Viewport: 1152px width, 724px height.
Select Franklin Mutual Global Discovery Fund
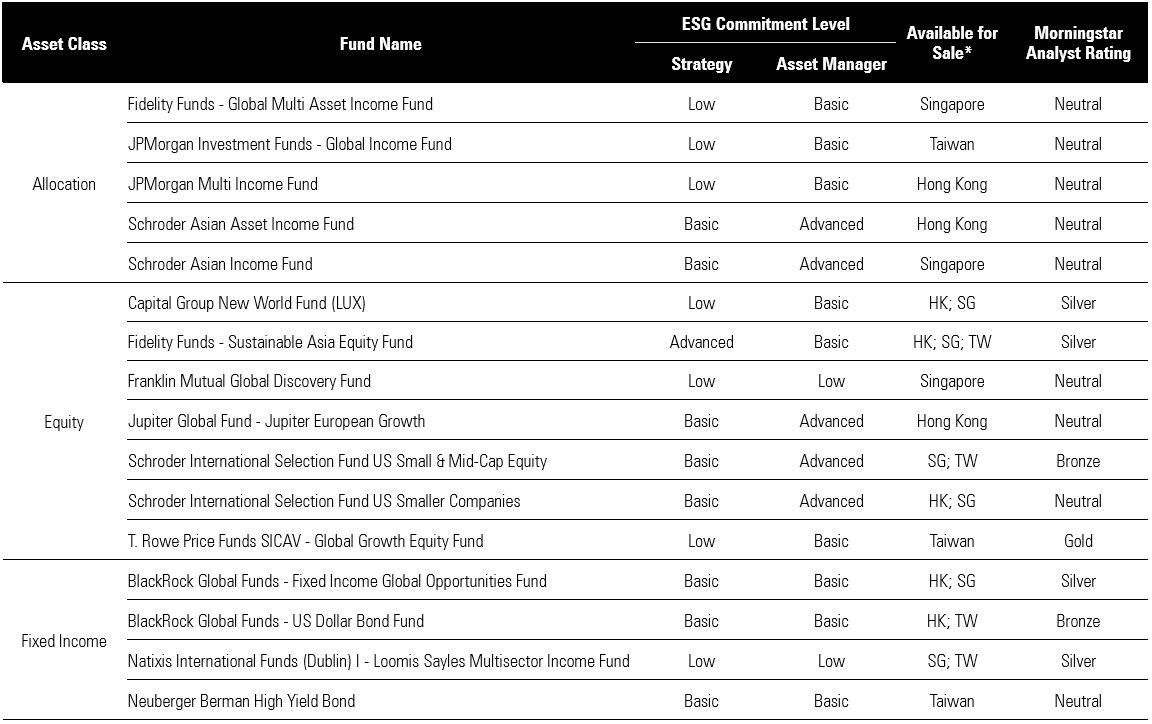249,381
